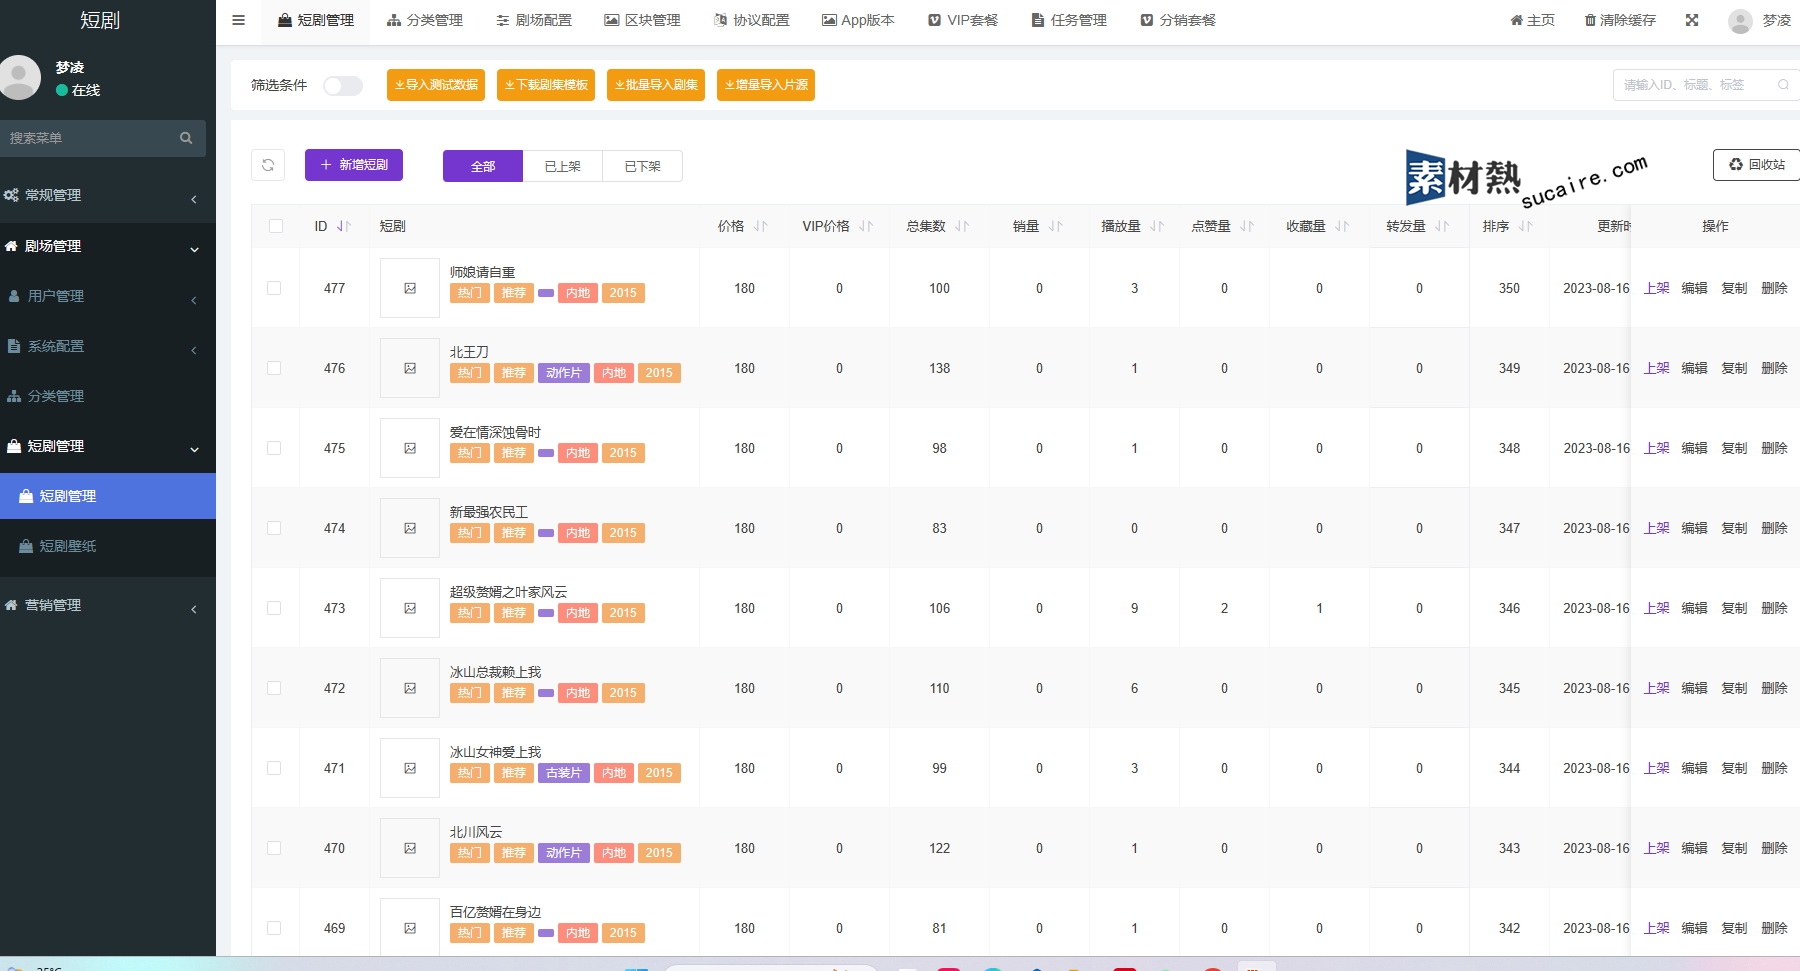Filter list by 已上架 tab
The height and width of the screenshot is (971, 1800).
pos(563,166)
